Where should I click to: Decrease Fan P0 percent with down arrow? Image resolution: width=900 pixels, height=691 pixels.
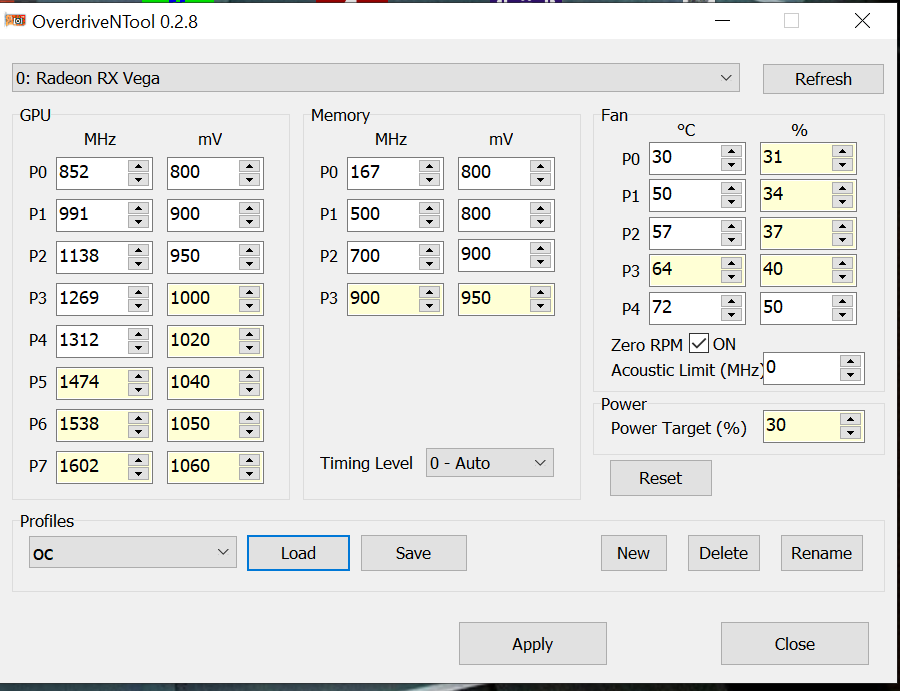click(x=842, y=165)
